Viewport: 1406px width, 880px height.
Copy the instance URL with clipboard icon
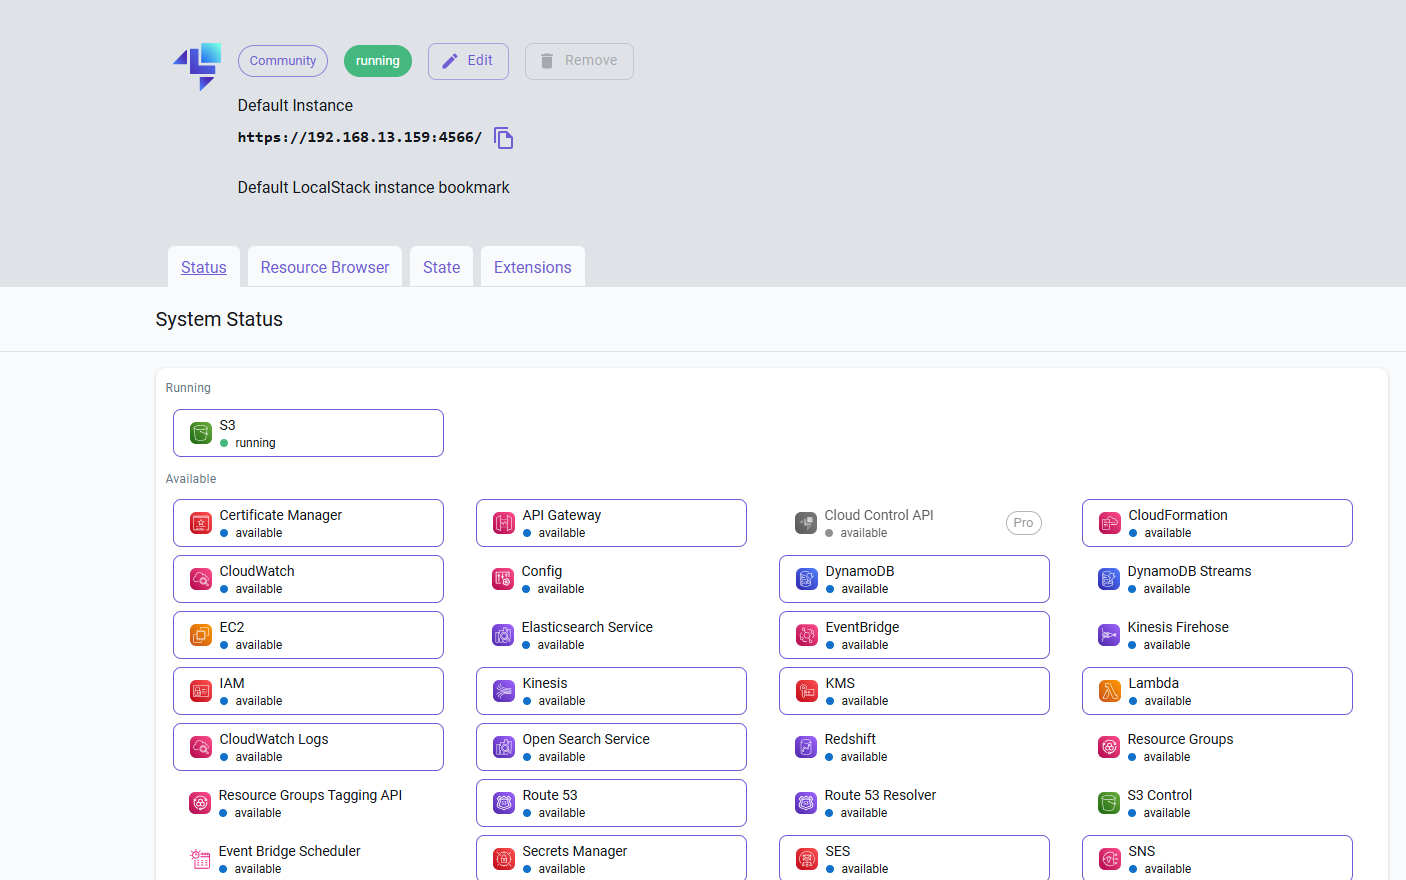(504, 138)
